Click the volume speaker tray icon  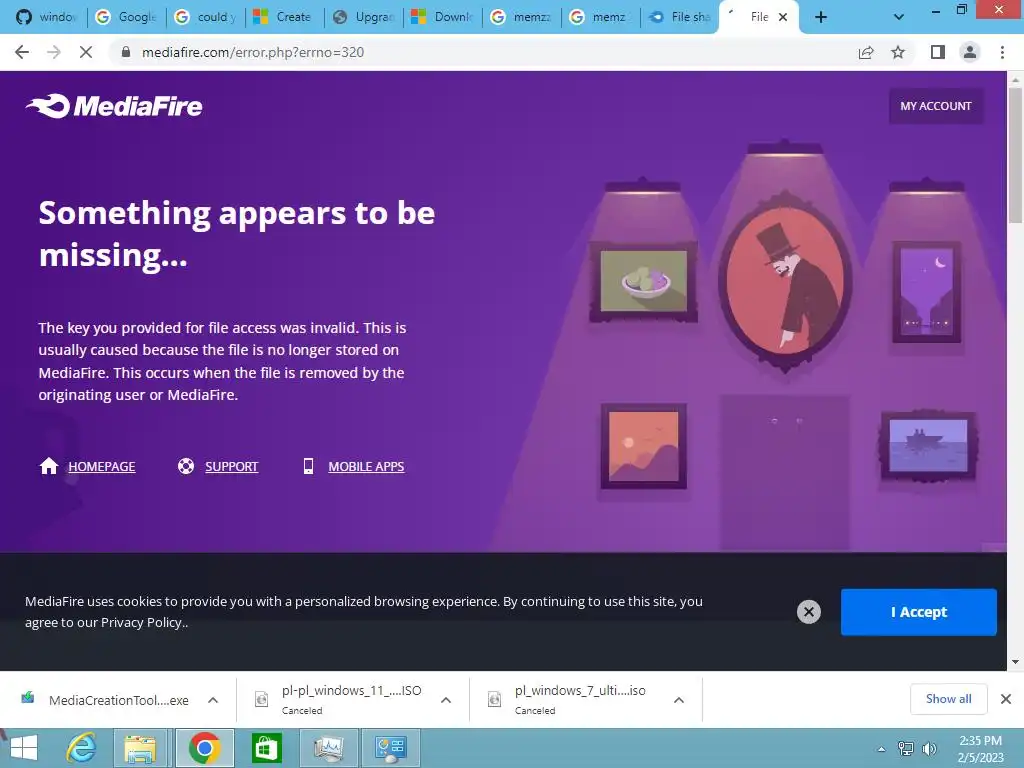pos(929,748)
